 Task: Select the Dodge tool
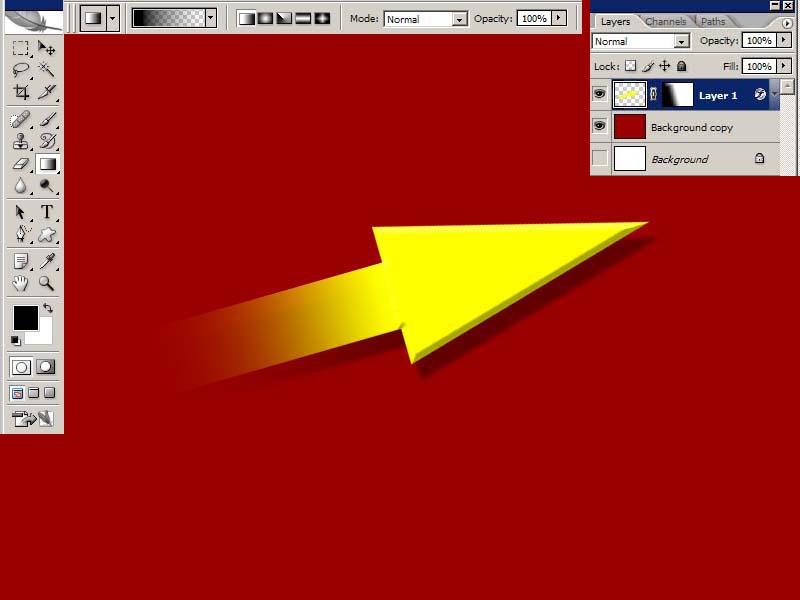[x=46, y=186]
